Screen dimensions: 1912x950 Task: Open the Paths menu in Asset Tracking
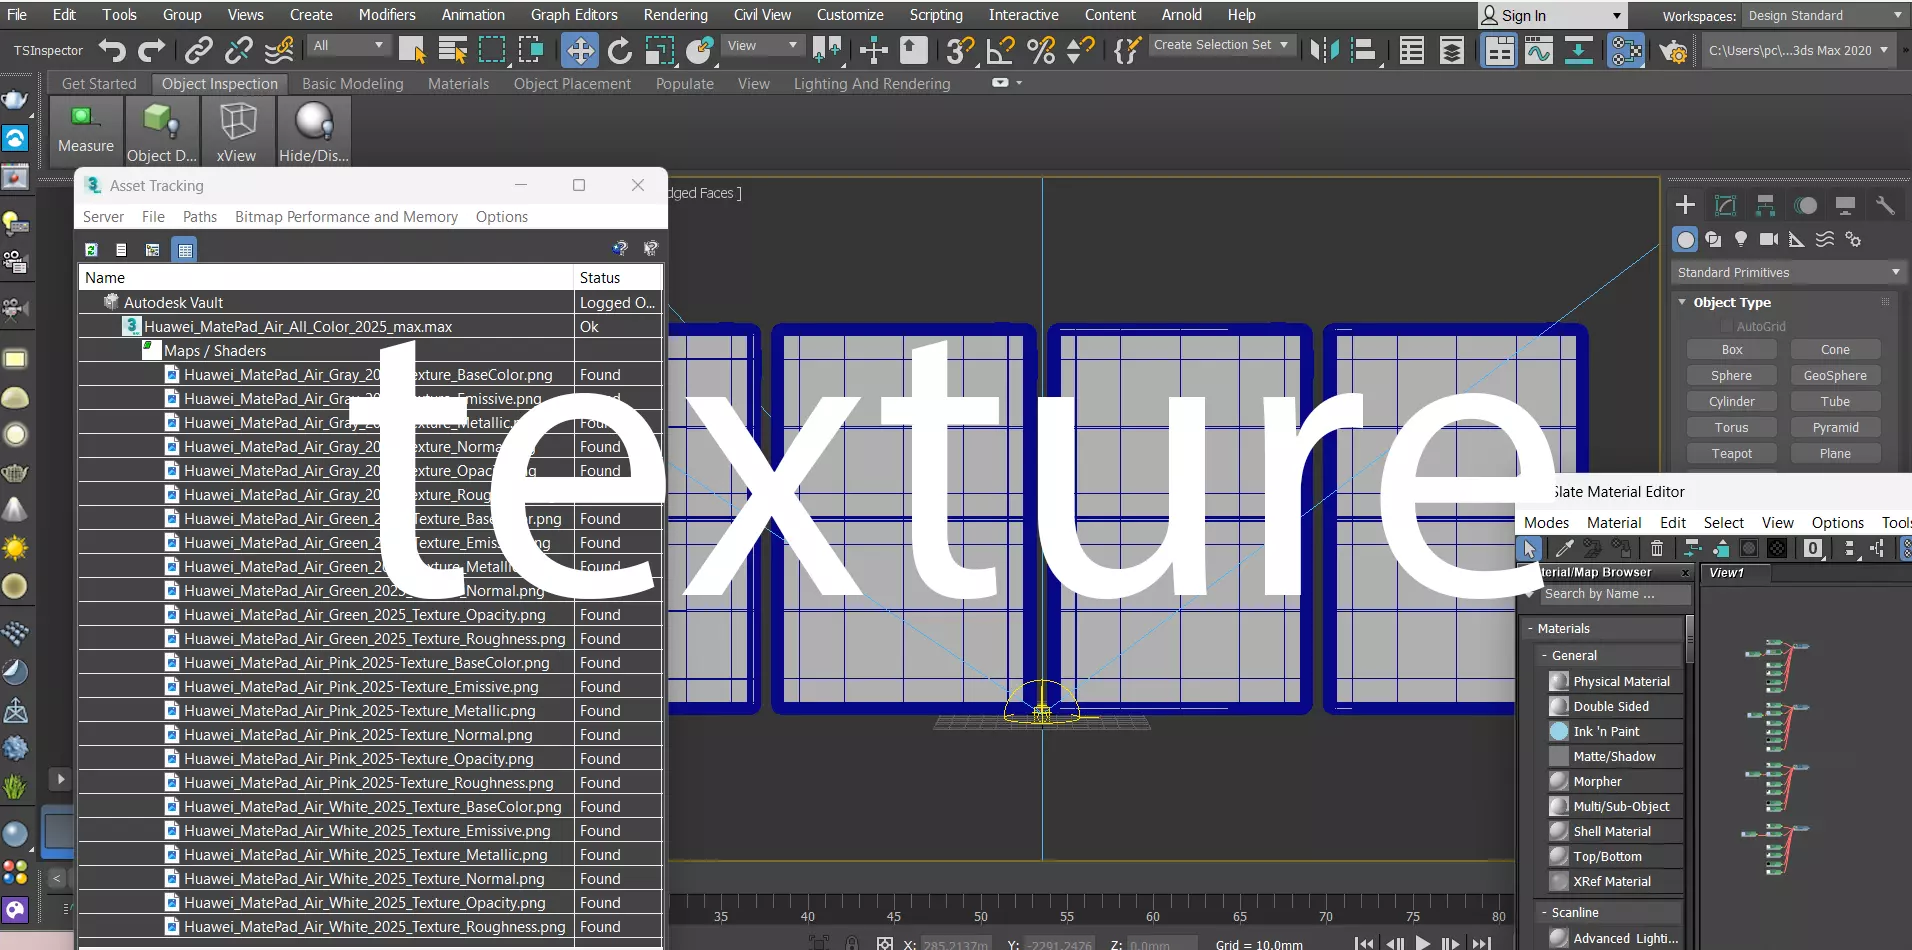200,217
